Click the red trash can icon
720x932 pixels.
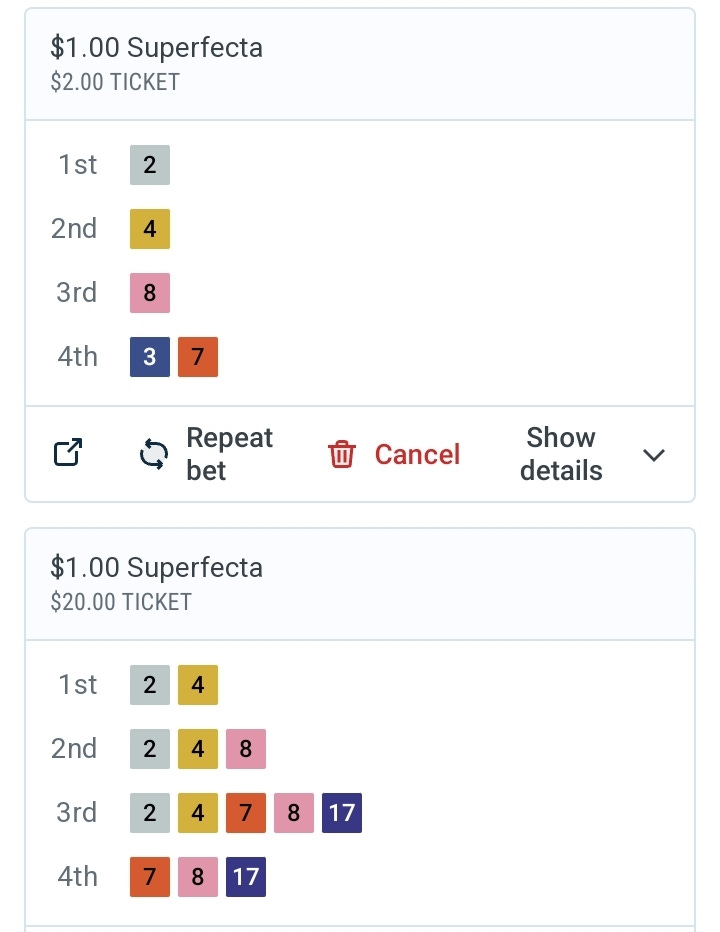(342, 454)
